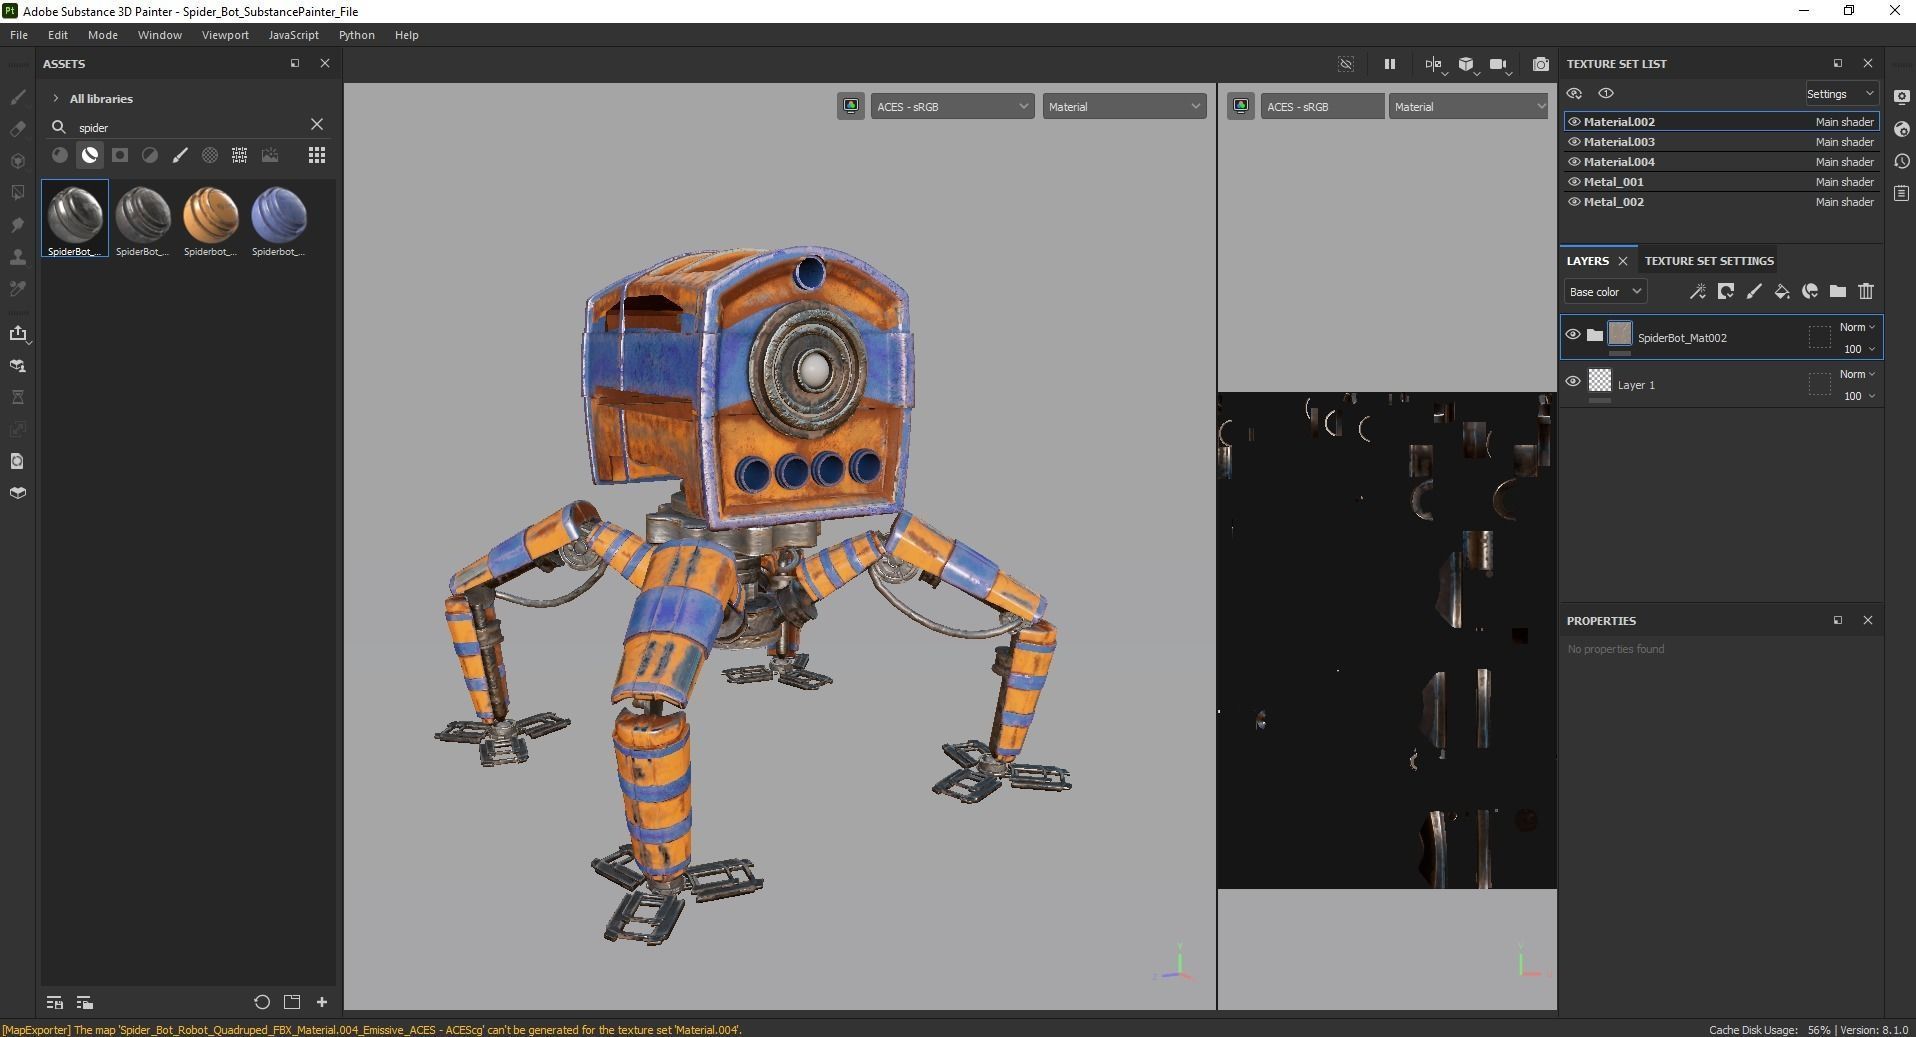Open ACES - sRGB dropdown in 2D view
Viewport: 1916px width, 1037px height.
click(1322, 106)
